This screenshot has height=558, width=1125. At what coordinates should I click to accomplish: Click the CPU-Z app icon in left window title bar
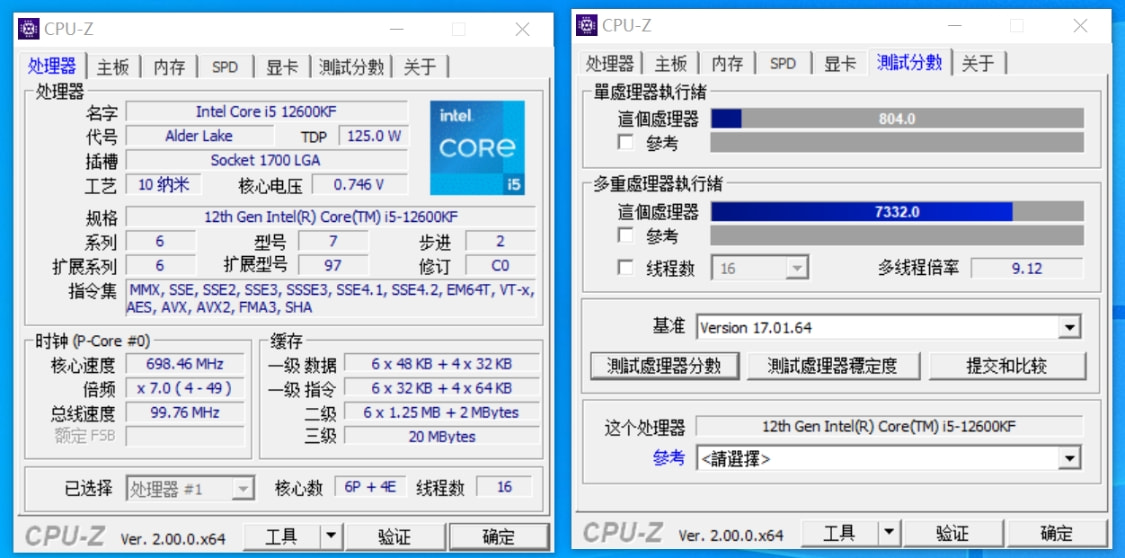29,29
